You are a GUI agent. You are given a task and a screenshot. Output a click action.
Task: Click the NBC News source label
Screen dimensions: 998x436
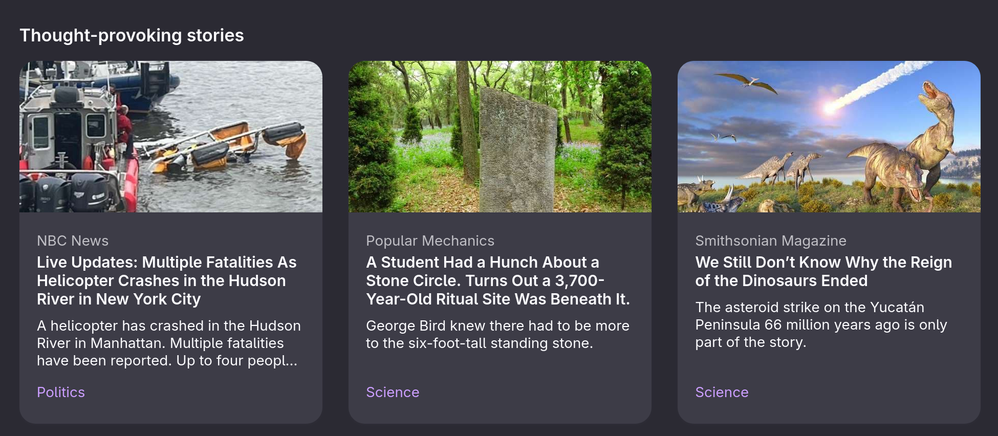(x=73, y=241)
